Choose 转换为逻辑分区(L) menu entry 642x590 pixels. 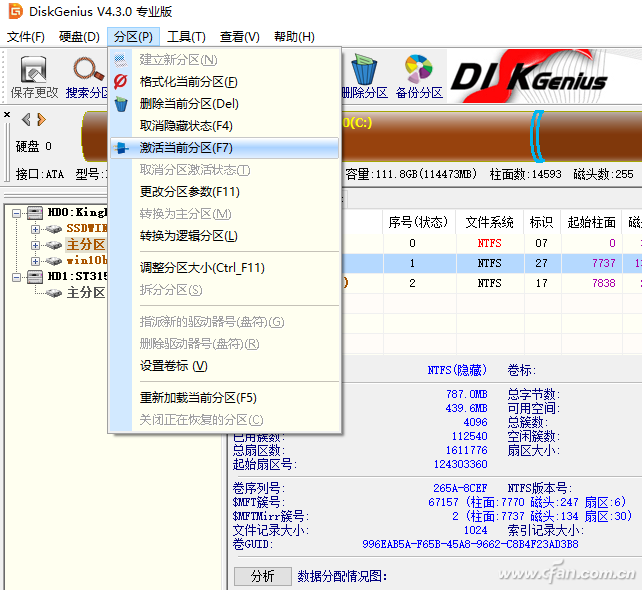tap(224, 236)
